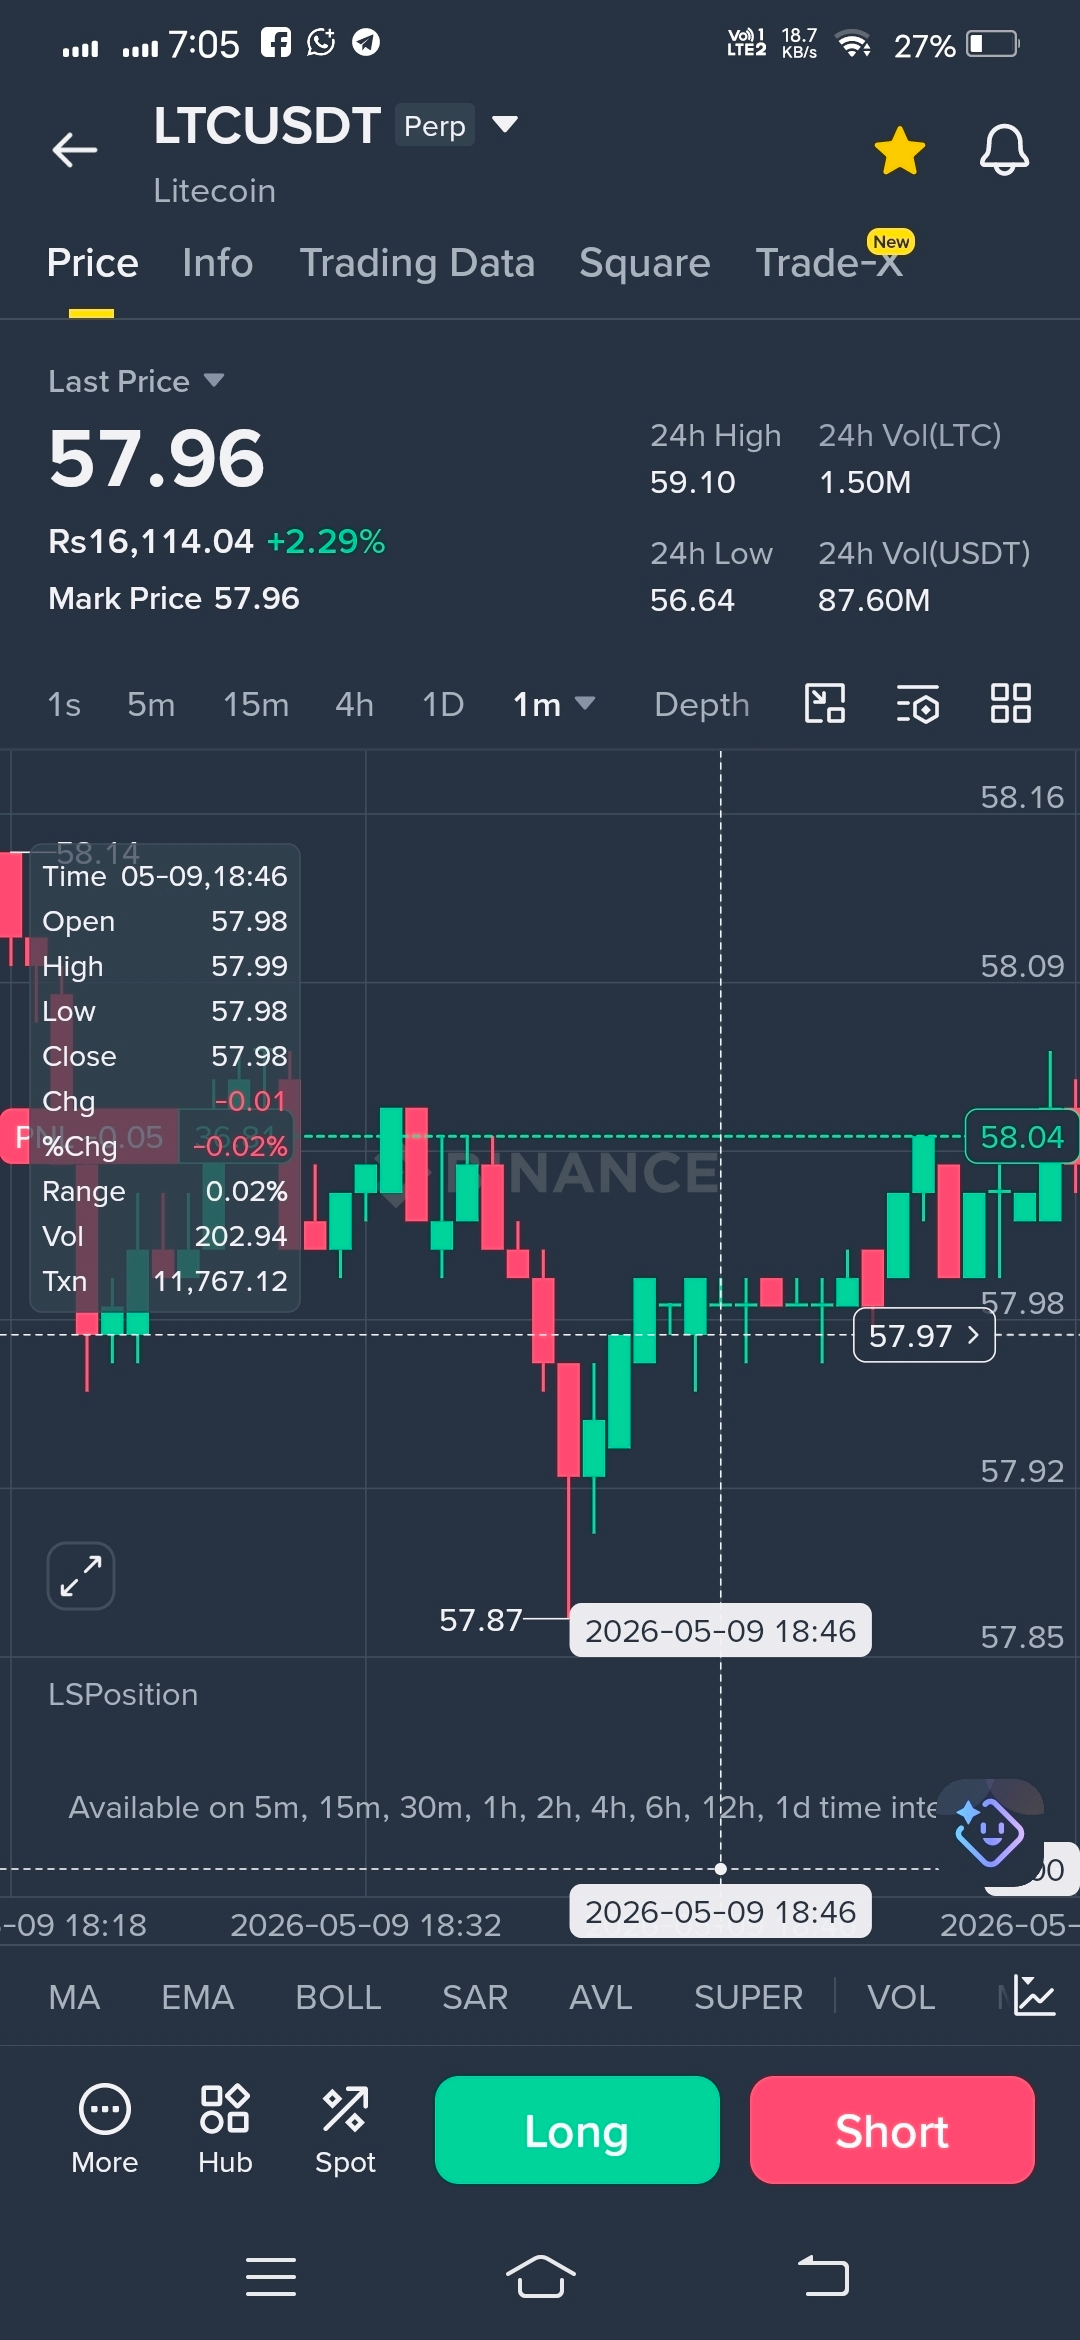Enable the SUPER indicator
Image resolution: width=1080 pixels, height=2340 pixels.
click(x=748, y=1998)
